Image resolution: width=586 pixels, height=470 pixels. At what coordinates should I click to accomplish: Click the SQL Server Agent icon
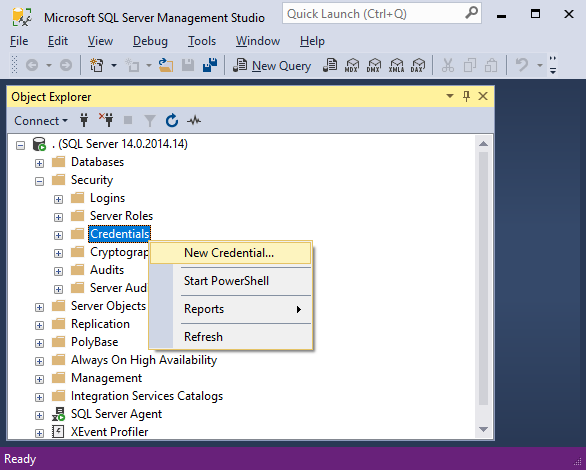[58, 414]
